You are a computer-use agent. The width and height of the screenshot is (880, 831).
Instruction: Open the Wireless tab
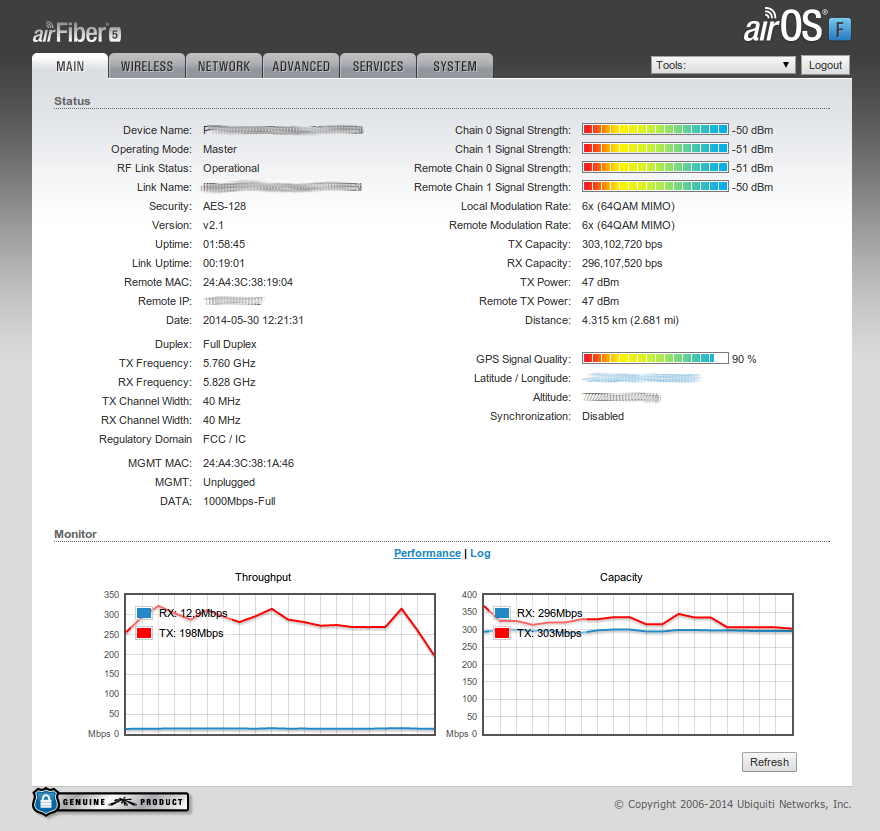[147, 66]
